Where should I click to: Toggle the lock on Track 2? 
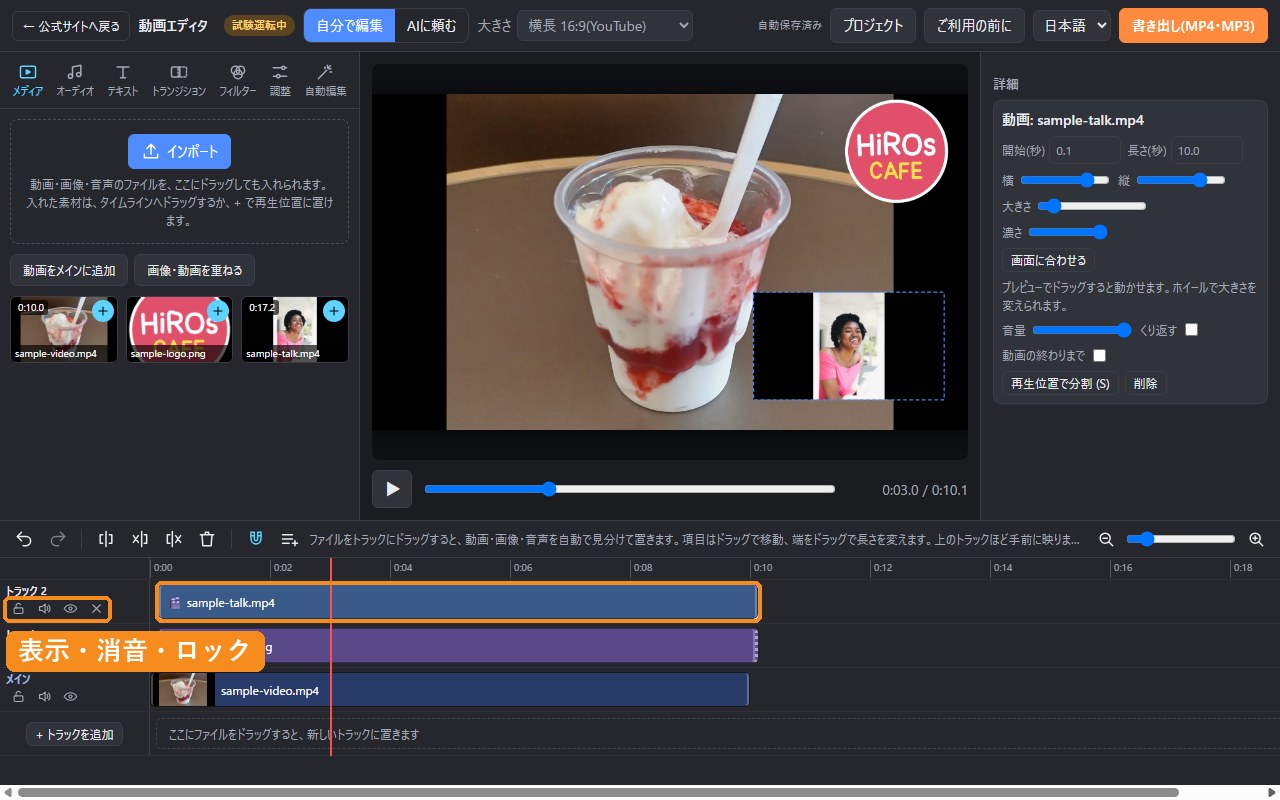pos(18,608)
